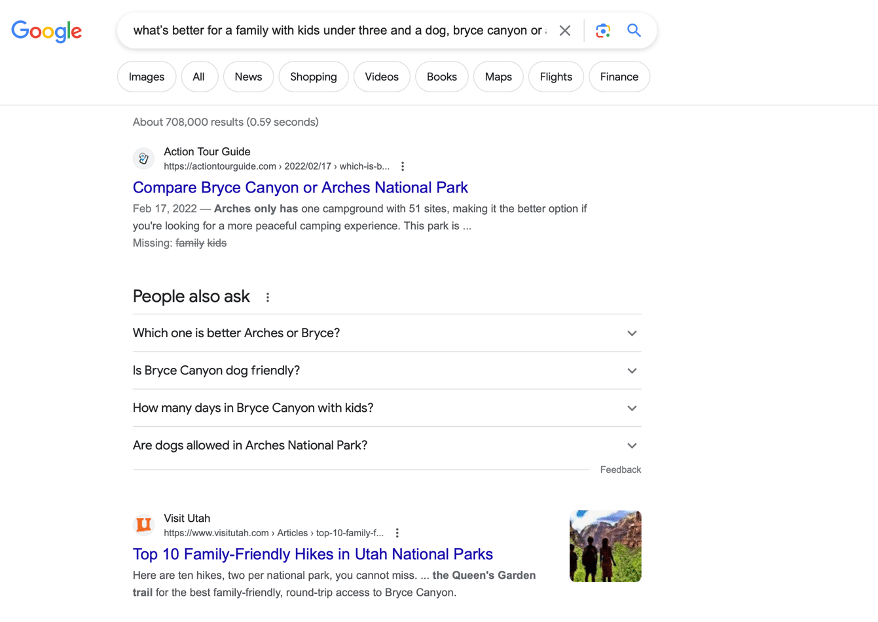The height and width of the screenshot is (622, 878).
Task: Expand 'Which one is better Arches or Bryce?'
Action: tap(387, 333)
